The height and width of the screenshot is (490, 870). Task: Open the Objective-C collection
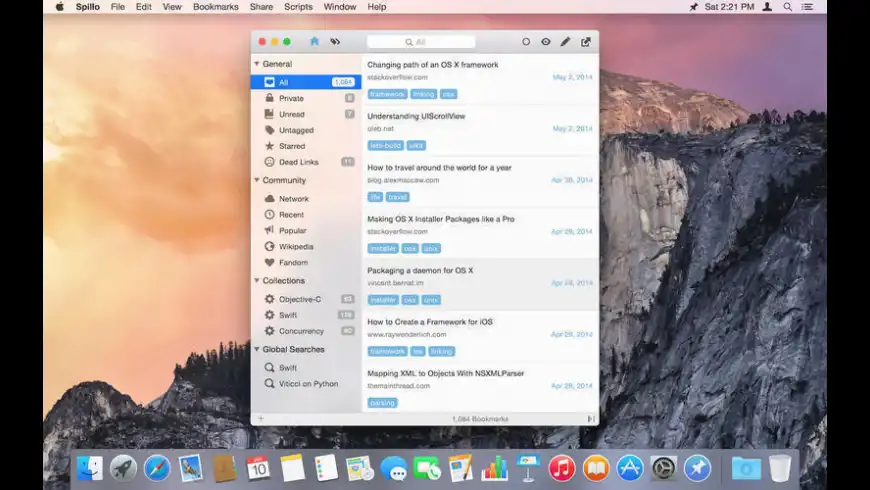300,299
